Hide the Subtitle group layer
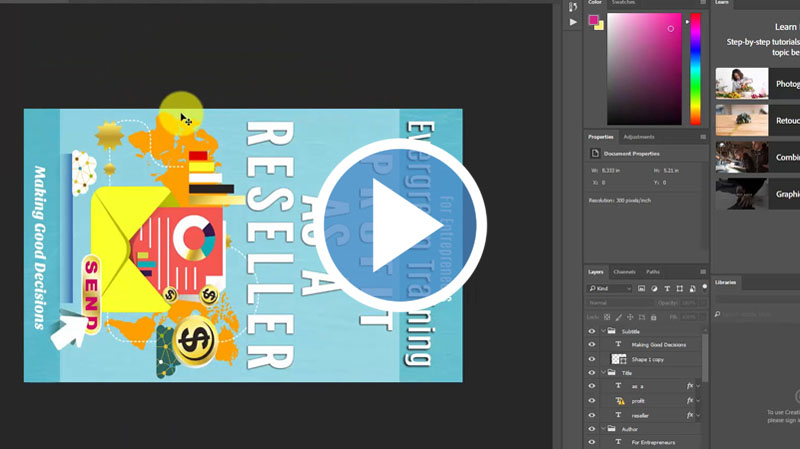This screenshot has width=800, height=449. tap(591, 331)
